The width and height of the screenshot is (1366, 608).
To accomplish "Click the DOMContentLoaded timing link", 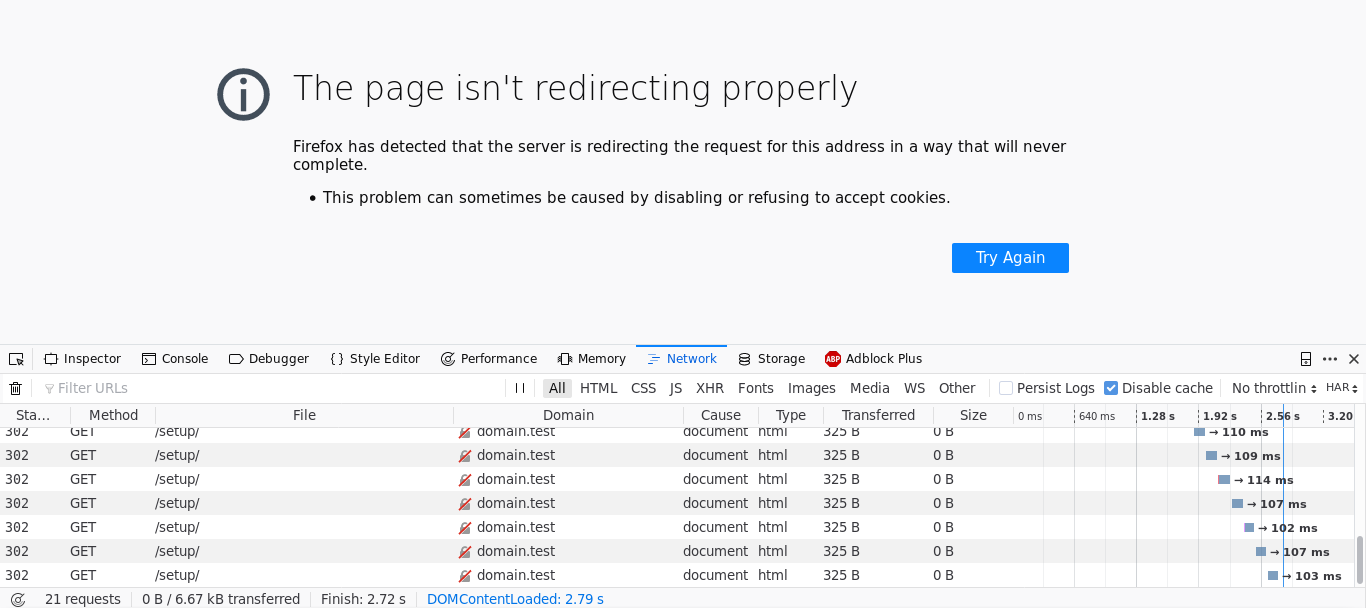I will point(515,599).
